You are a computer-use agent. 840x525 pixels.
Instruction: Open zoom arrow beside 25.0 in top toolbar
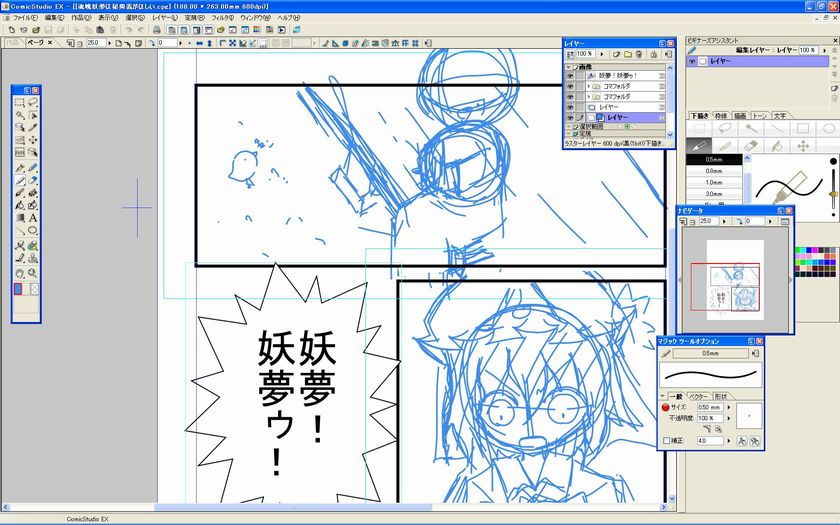tap(109, 43)
